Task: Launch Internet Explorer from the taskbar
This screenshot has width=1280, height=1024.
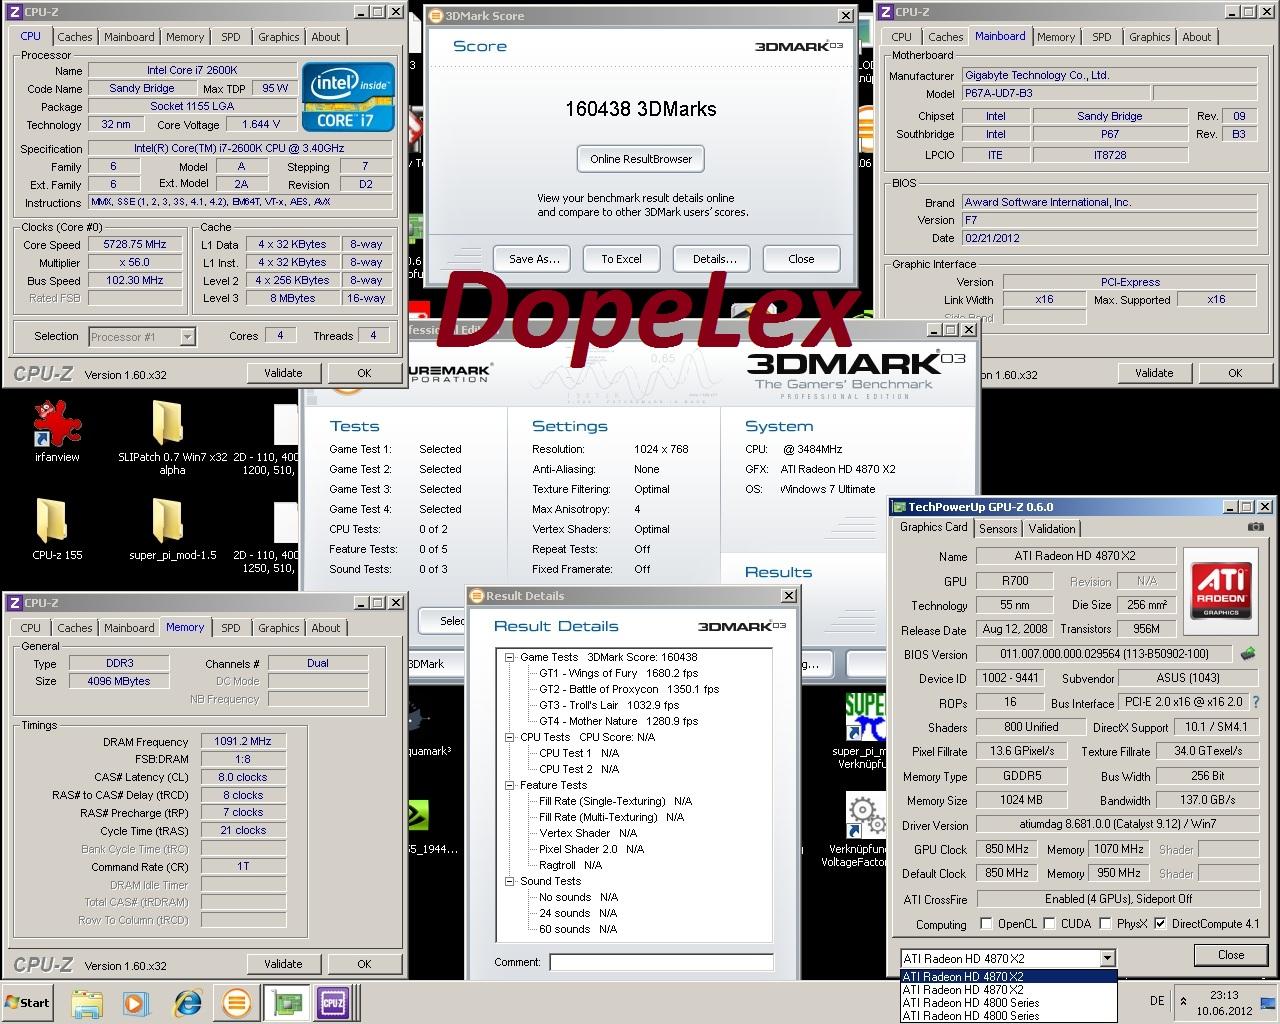Action: pos(186,1003)
